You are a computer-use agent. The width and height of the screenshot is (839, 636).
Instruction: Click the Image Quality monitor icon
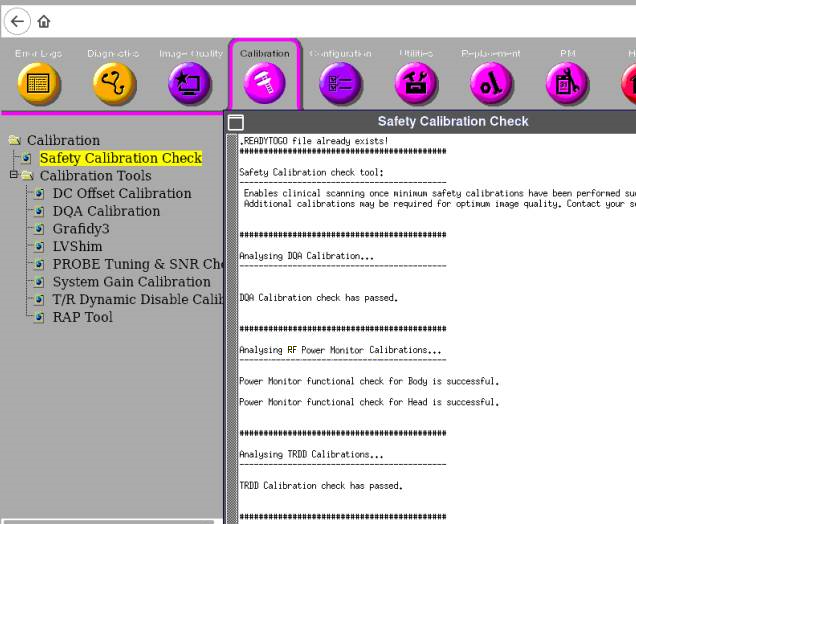tap(191, 86)
